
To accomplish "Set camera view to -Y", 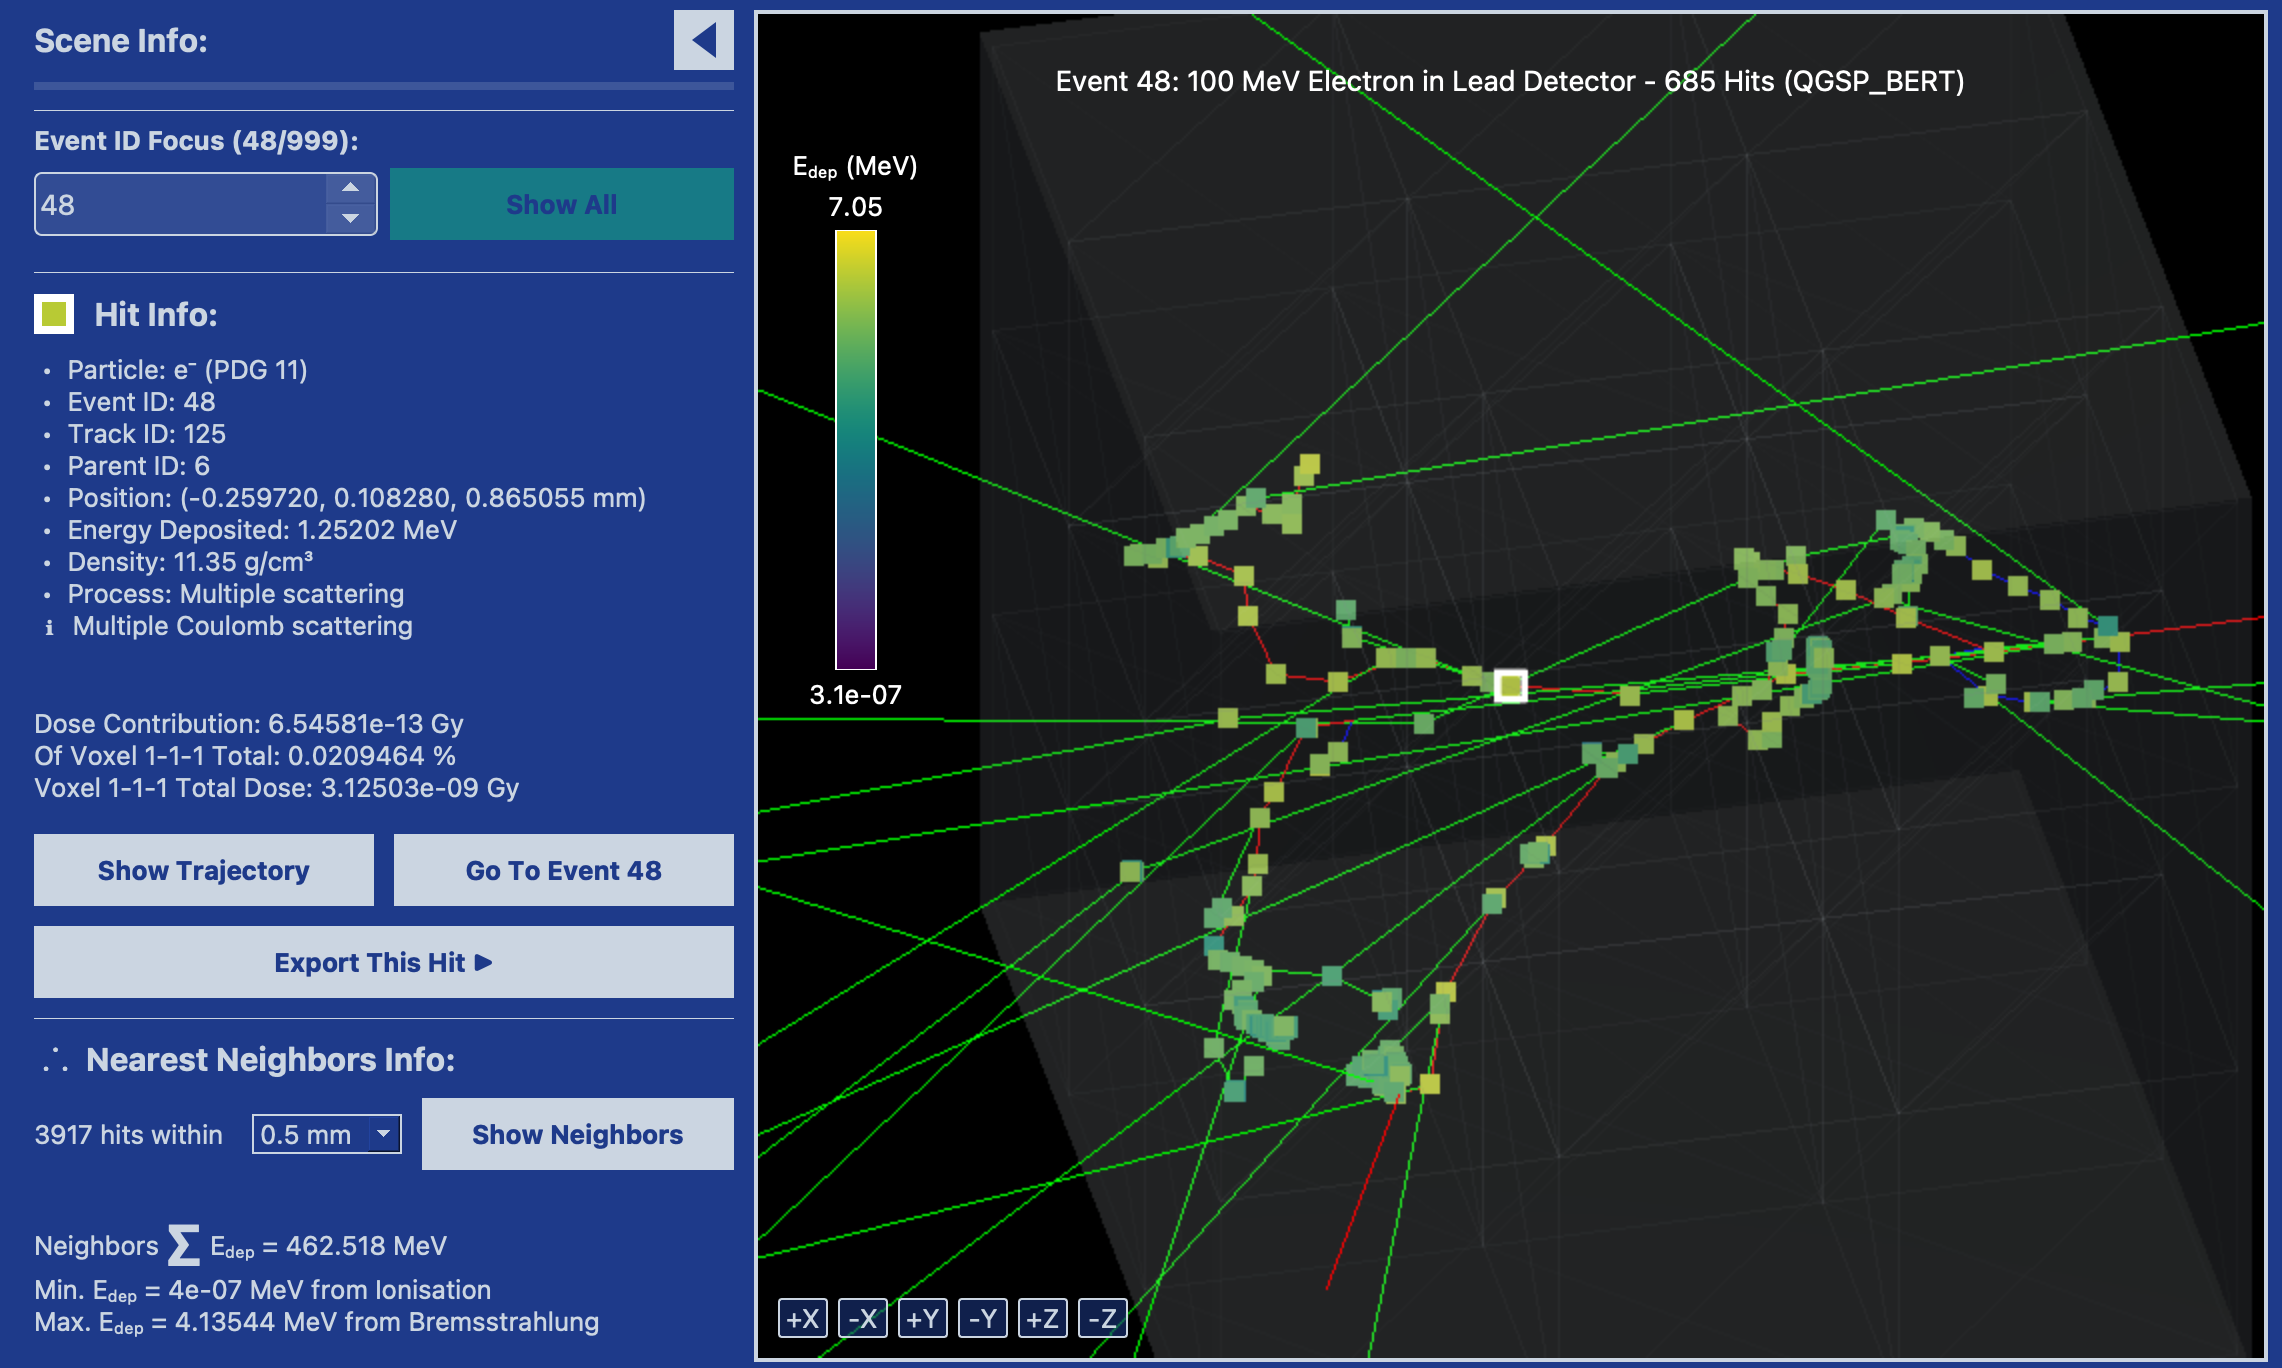I will pos(983,1318).
